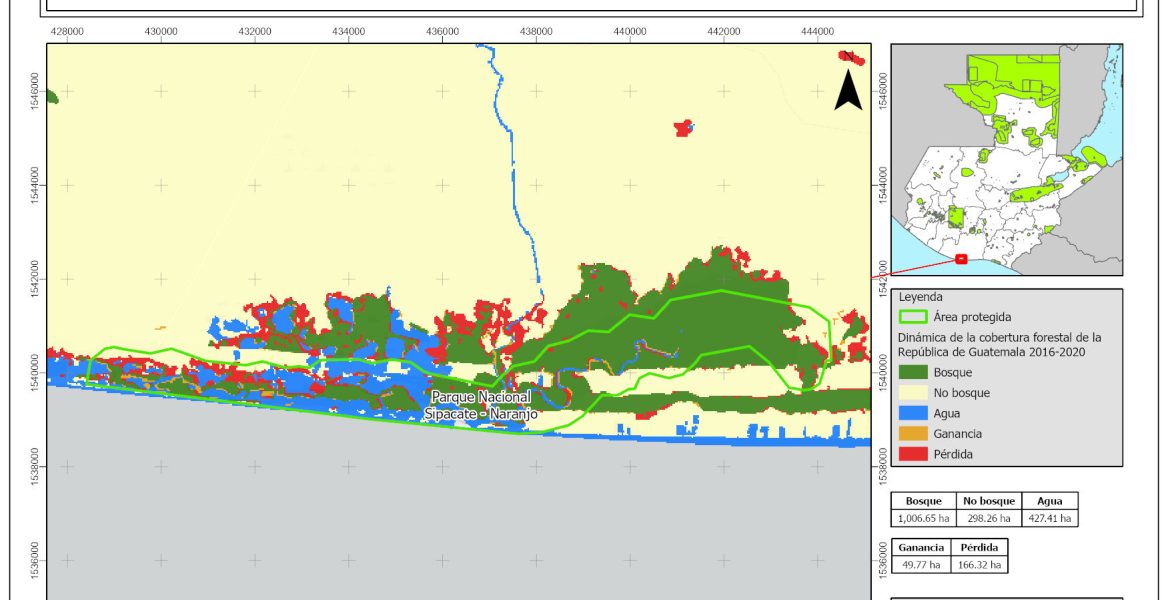Select the 298.26 ha No bosque cell
The width and height of the screenshot is (1170, 600).
989,519
